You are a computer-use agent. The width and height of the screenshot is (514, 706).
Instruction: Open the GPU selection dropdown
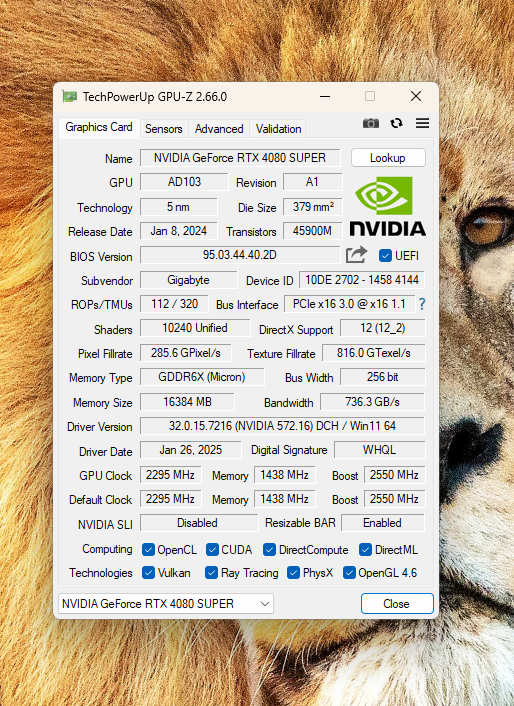[x=166, y=603]
